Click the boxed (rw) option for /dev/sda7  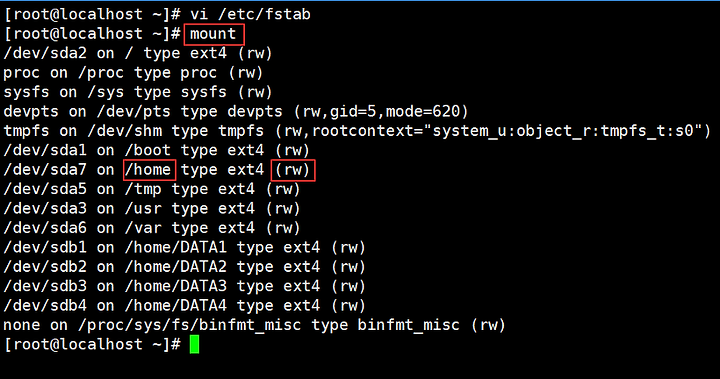click(293, 170)
